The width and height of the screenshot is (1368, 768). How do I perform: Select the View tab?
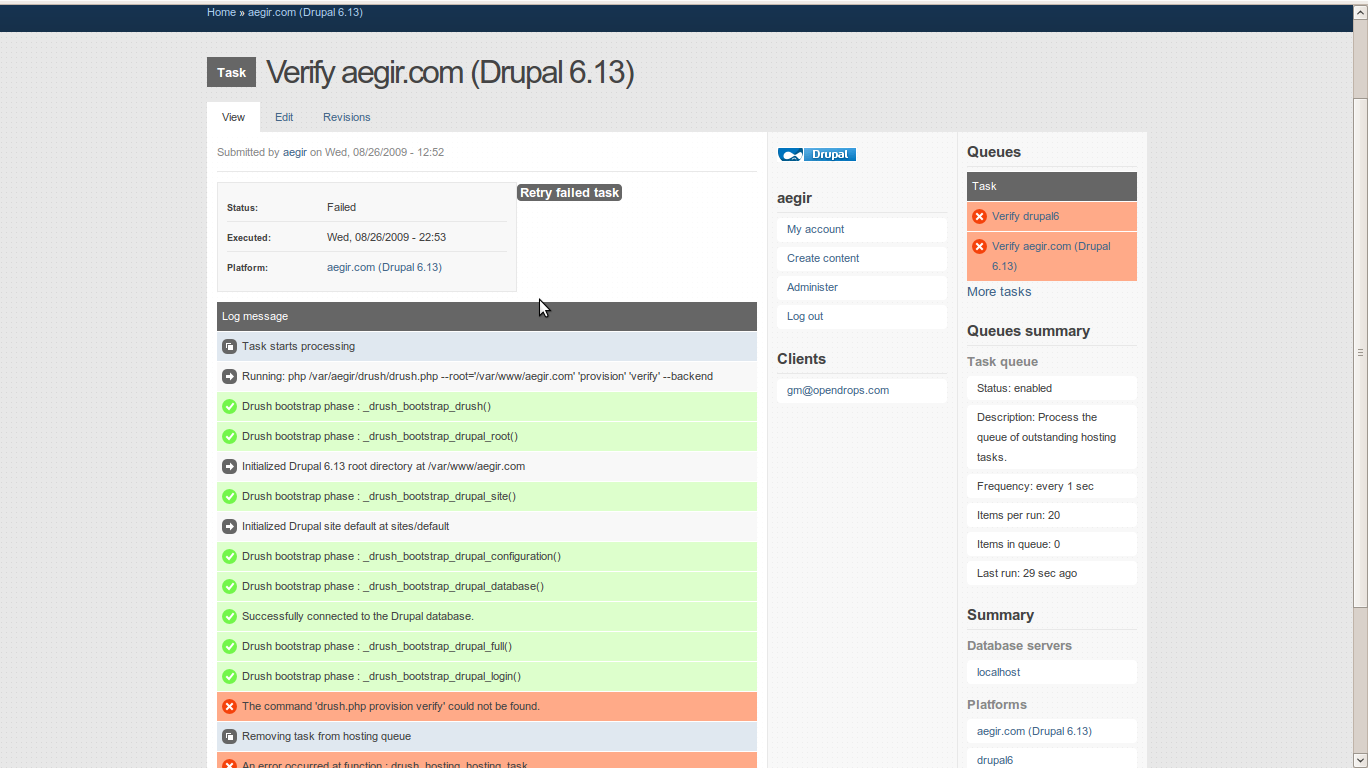pos(233,117)
